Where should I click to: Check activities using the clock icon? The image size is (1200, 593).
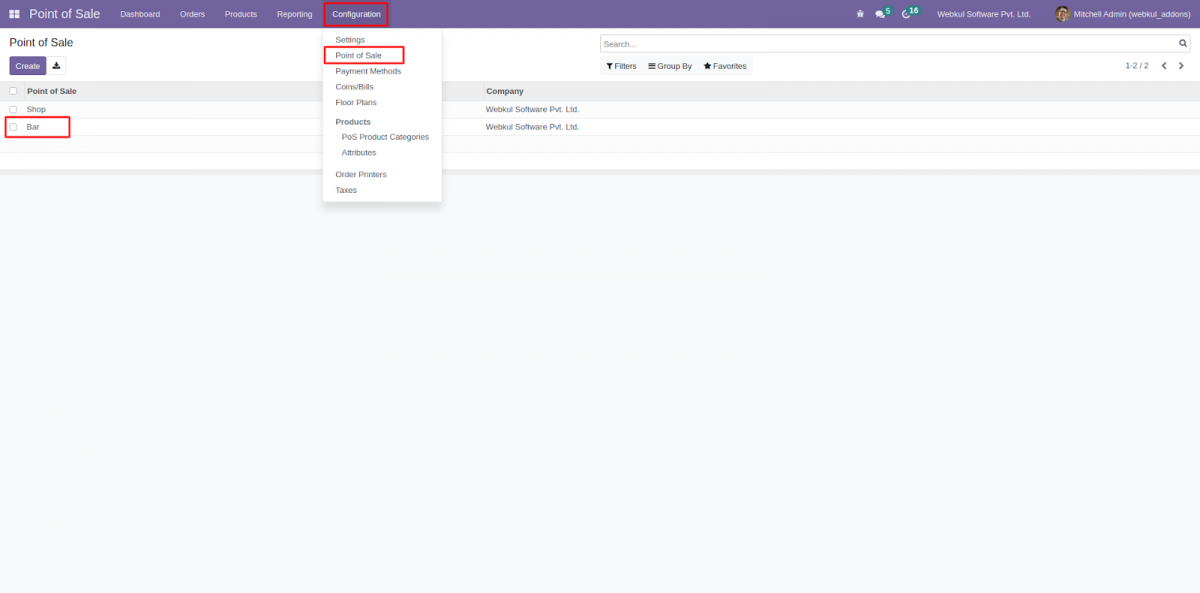(x=906, y=13)
